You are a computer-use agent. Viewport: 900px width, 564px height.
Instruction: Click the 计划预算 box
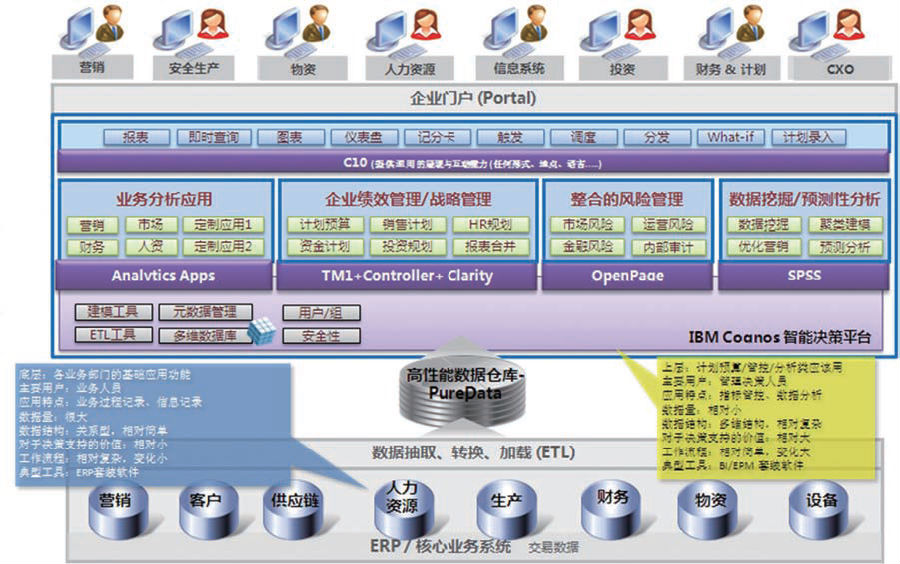click(x=325, y=225)
